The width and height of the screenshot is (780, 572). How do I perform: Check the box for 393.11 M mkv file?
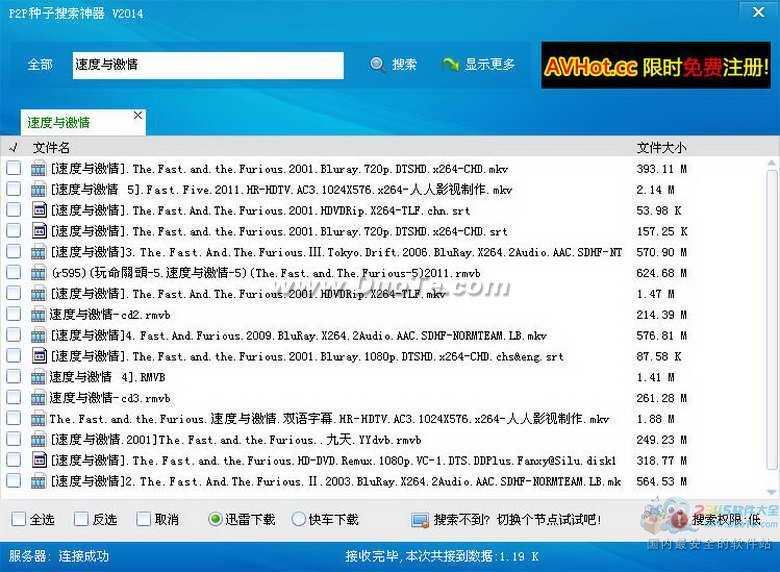(14, 168)
